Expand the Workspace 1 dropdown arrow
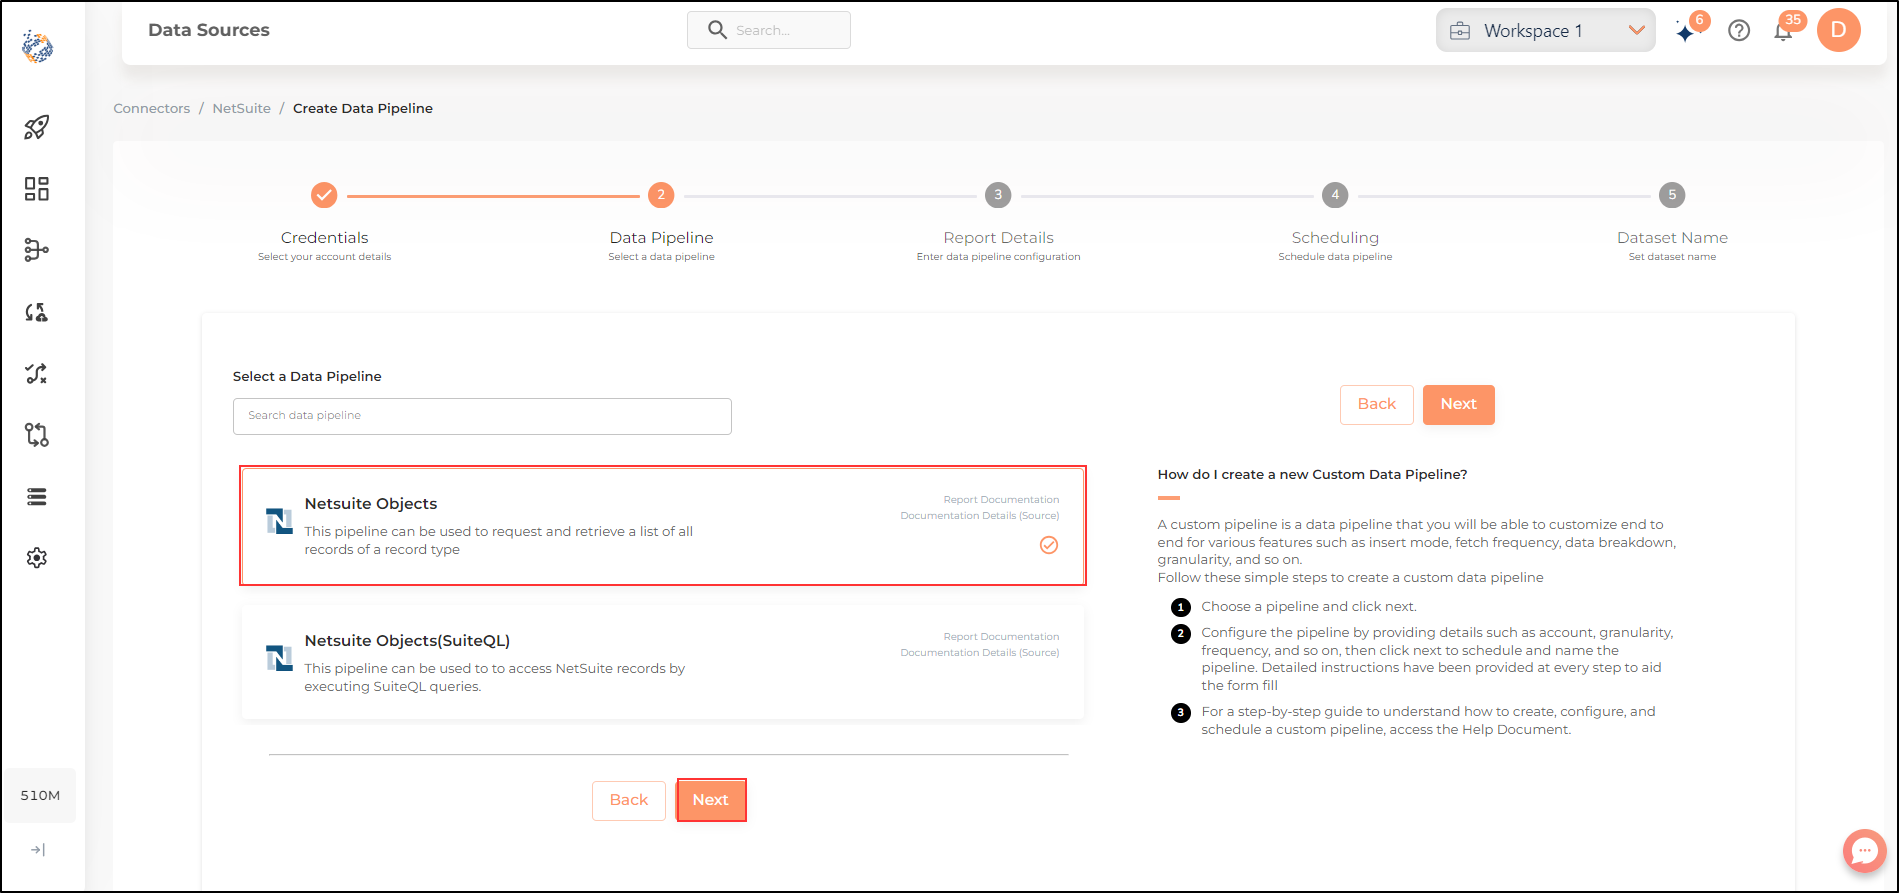The image size is (1899, 893). click(x=1637, y=30)
